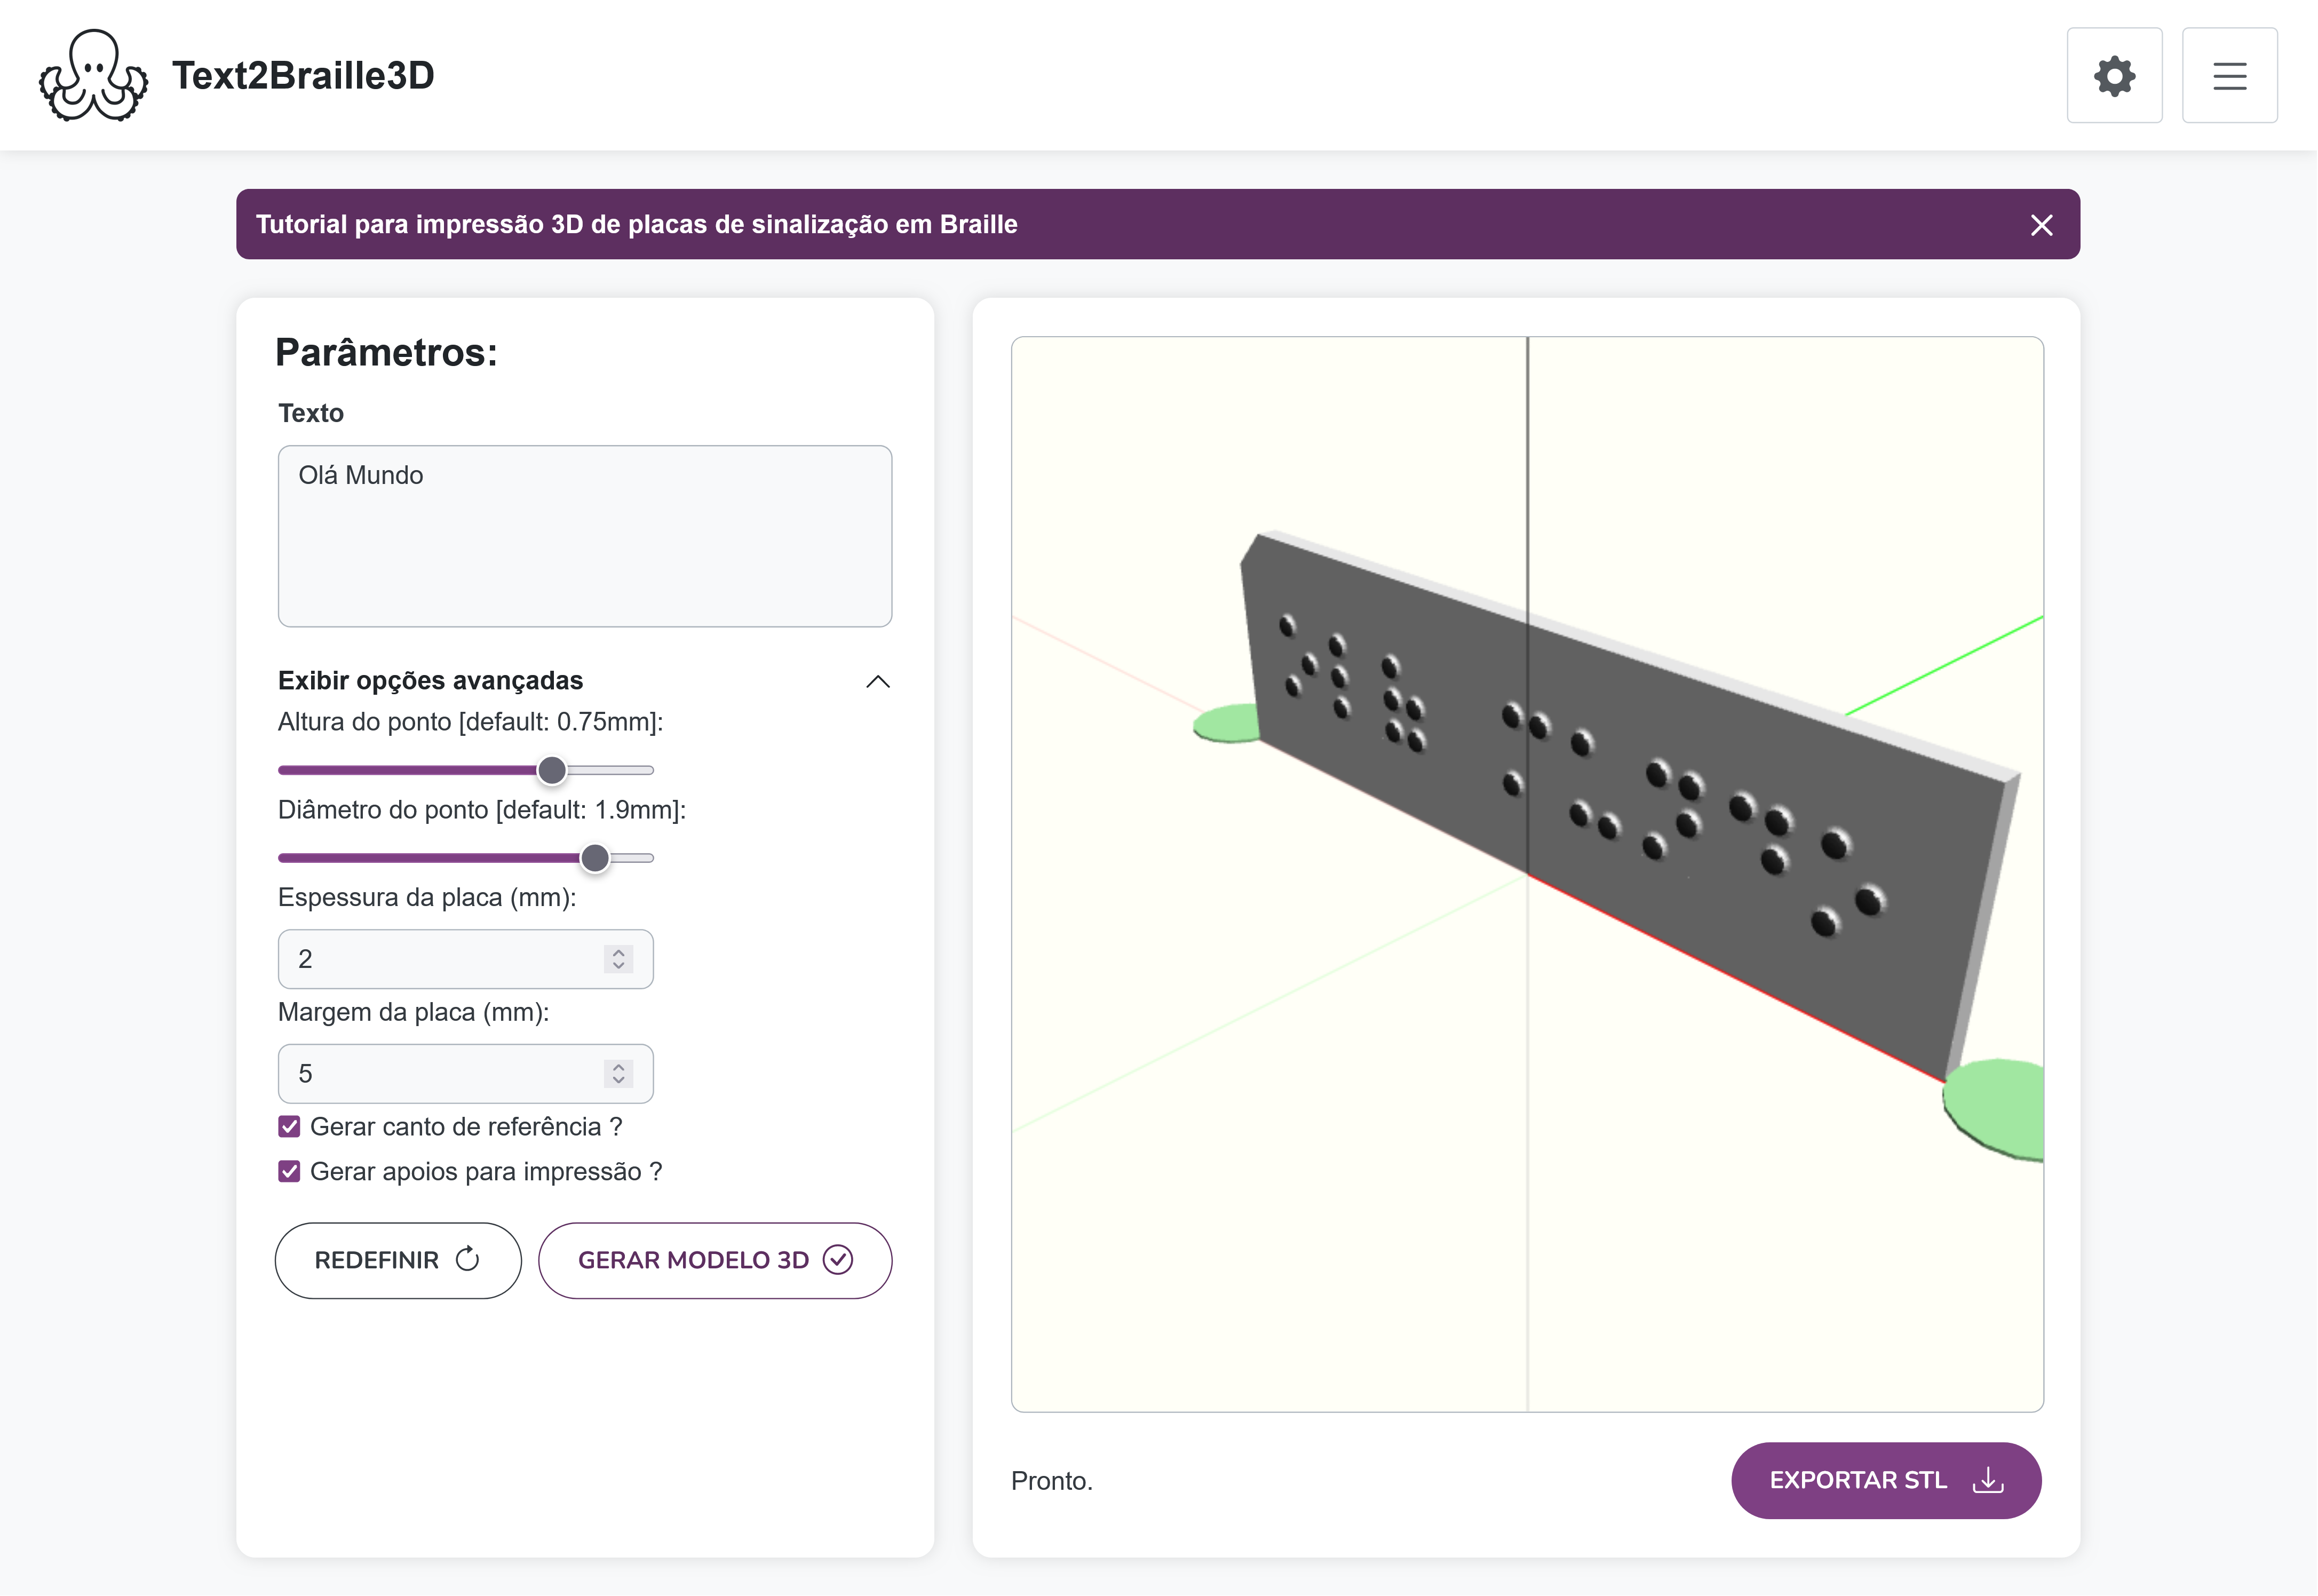The width and height of the screenshot is (2318, 1596).
Task: Click the octopus logo icon
Action: (x=94, y=76)
